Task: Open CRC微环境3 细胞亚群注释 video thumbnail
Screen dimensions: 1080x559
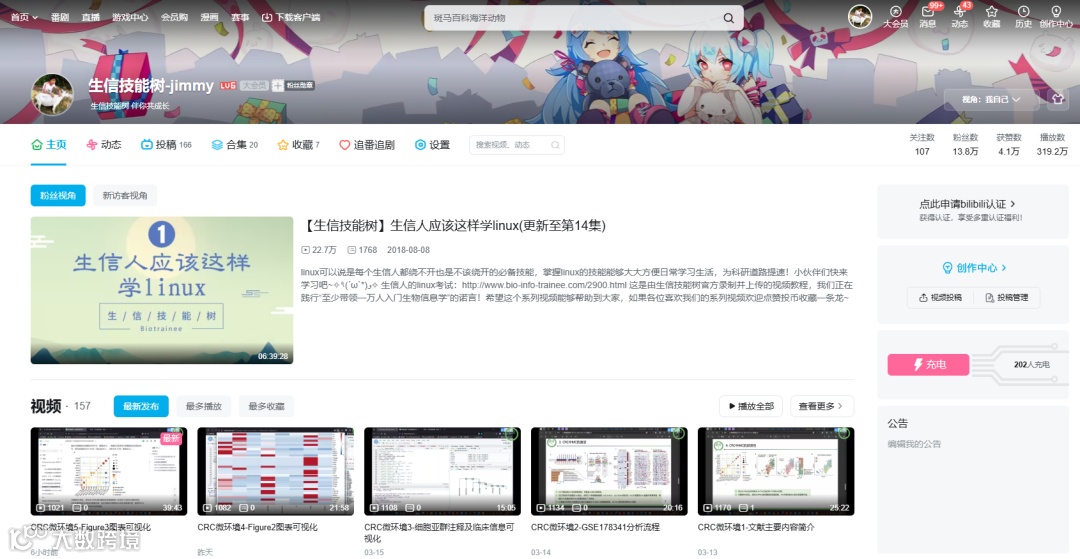Action: pyautogui.click(x=442, y=471)
